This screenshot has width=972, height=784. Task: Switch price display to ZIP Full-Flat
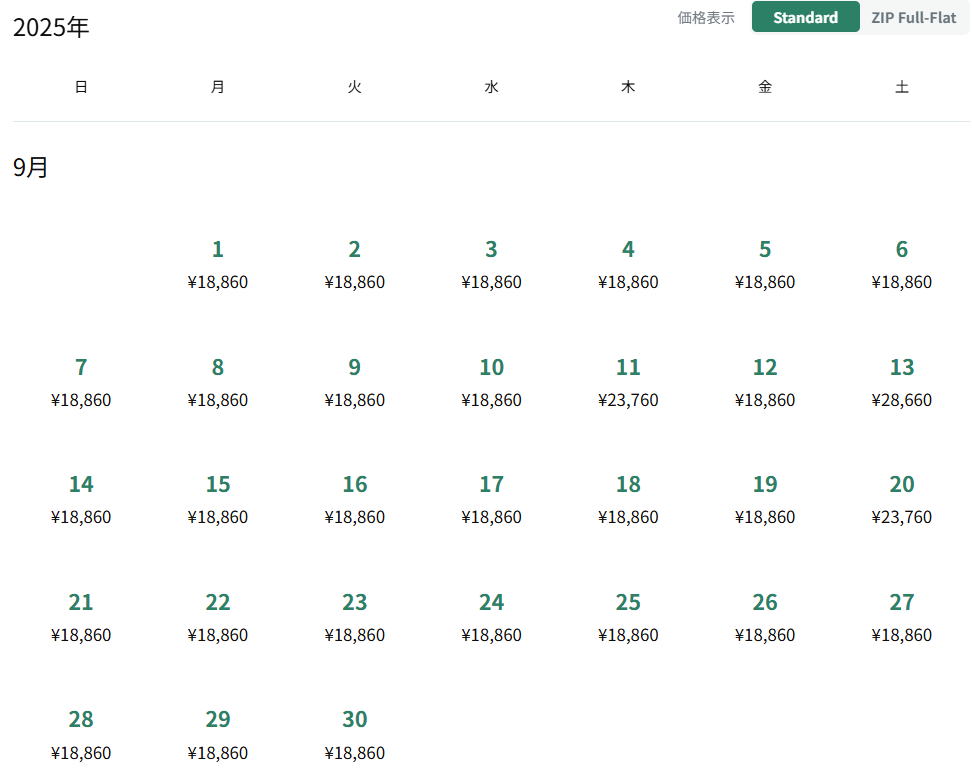click(914, 17)
